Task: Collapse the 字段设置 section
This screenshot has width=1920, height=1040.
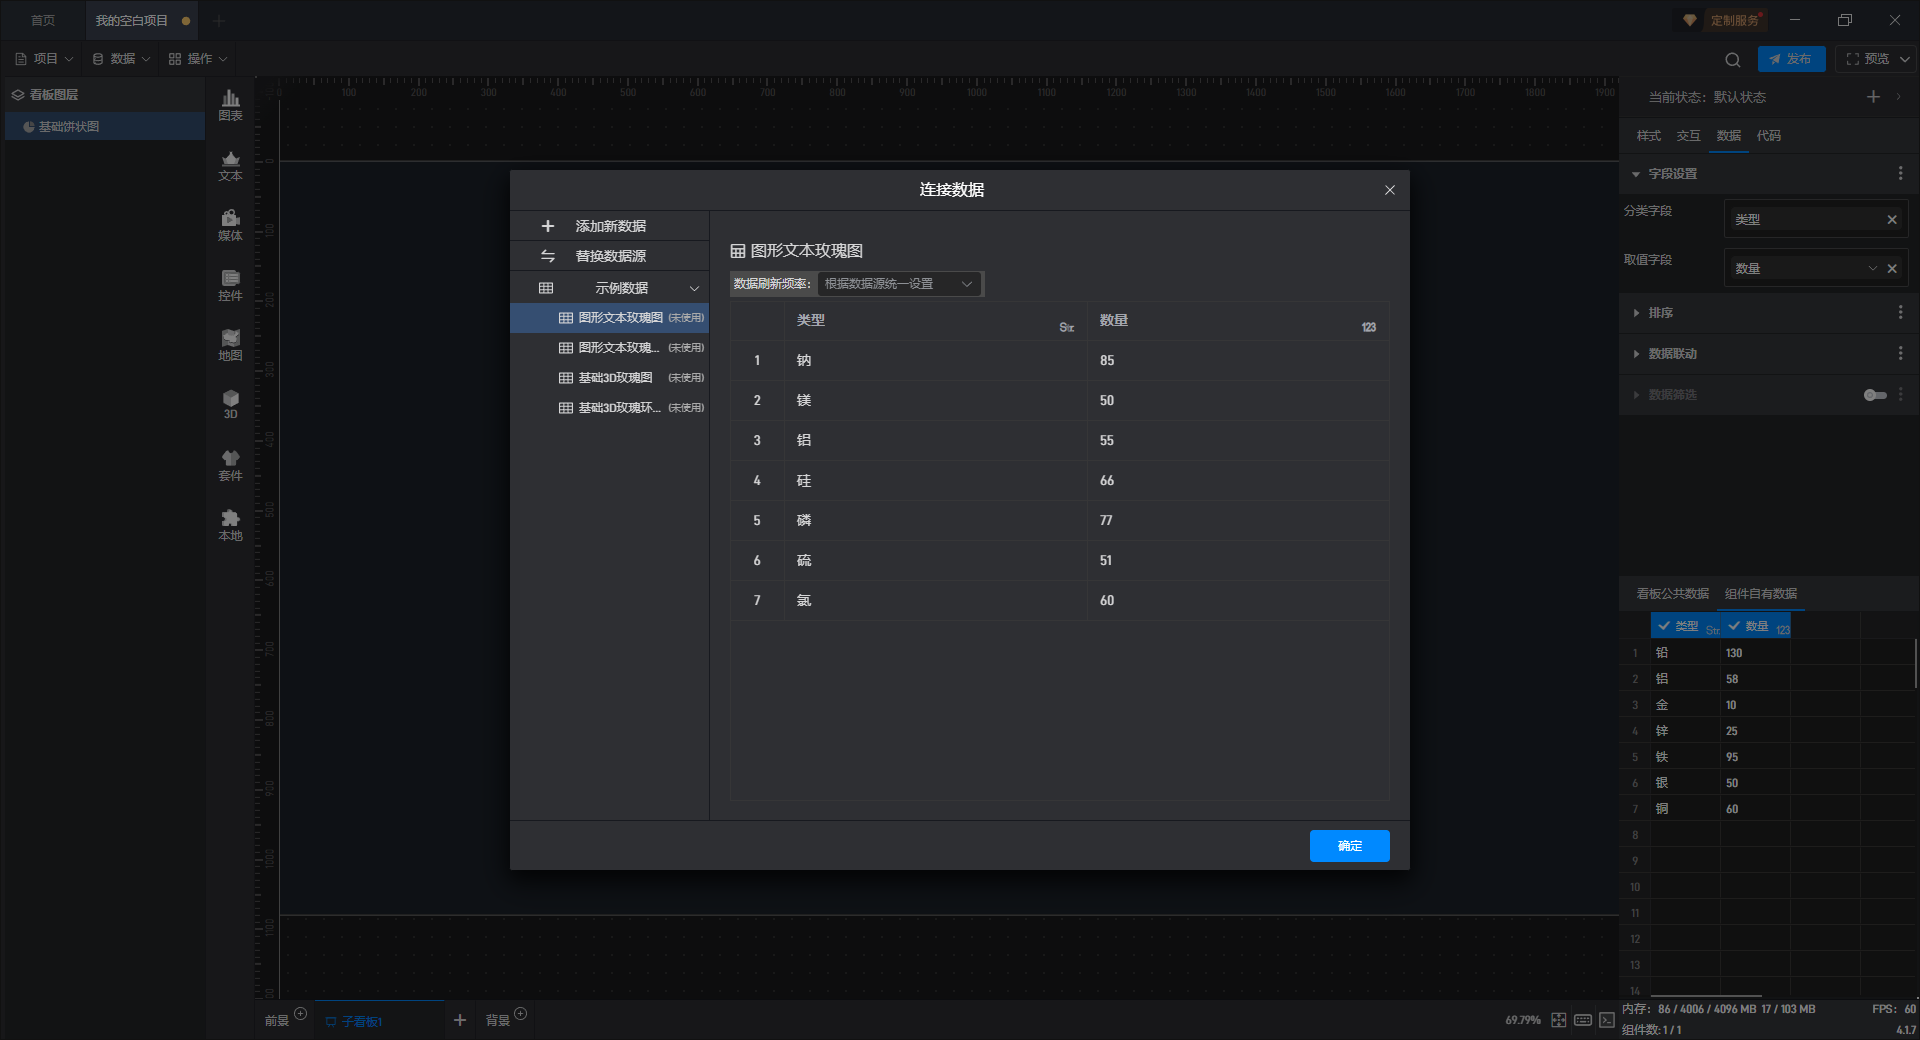Action: tap(1636, 174)
